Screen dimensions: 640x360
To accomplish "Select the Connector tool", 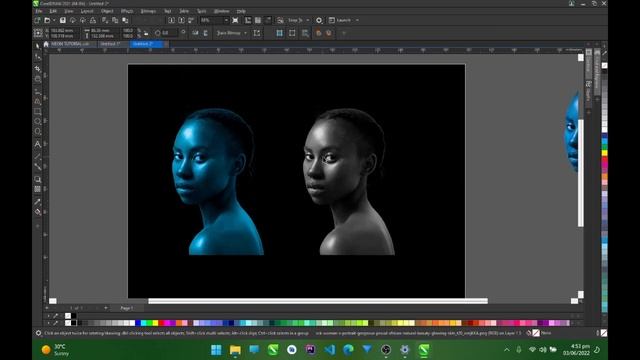I will [x=38, y=167].
